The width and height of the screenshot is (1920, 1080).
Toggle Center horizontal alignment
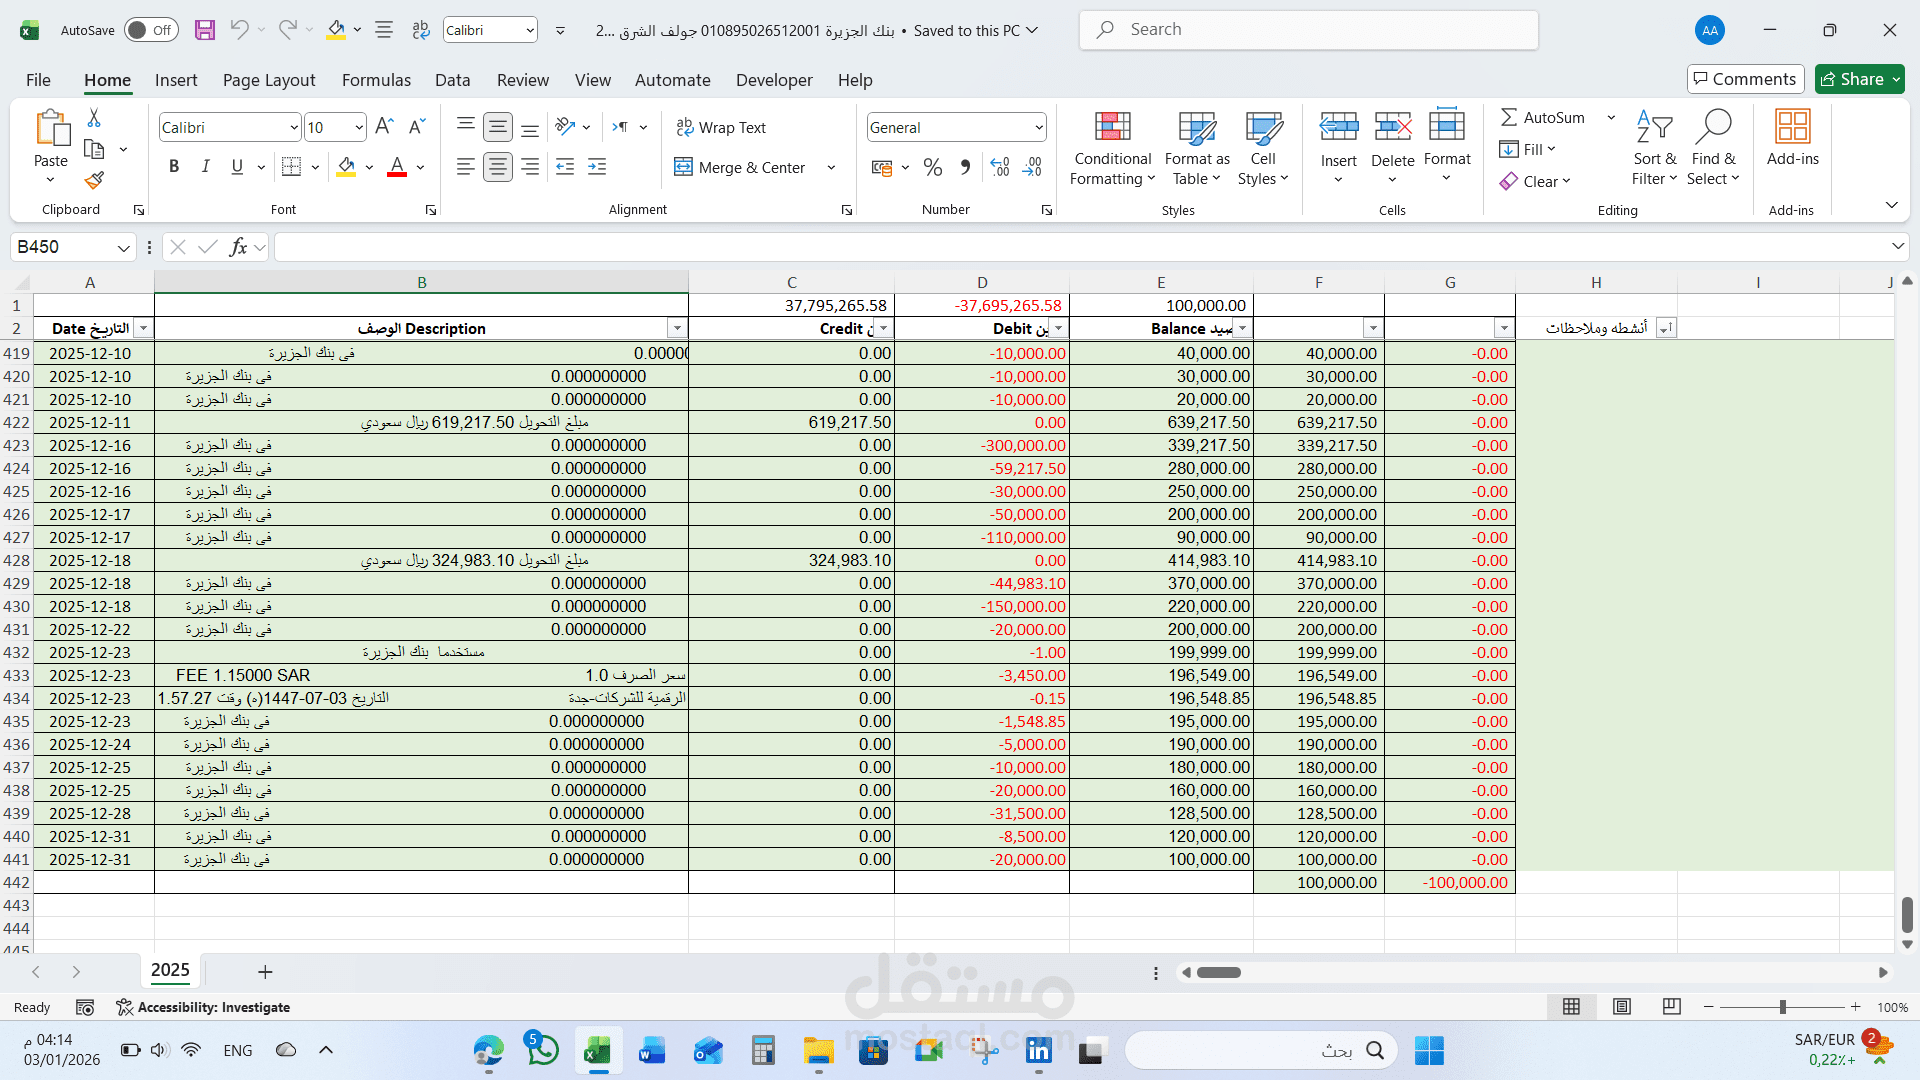tap(497, 167)
